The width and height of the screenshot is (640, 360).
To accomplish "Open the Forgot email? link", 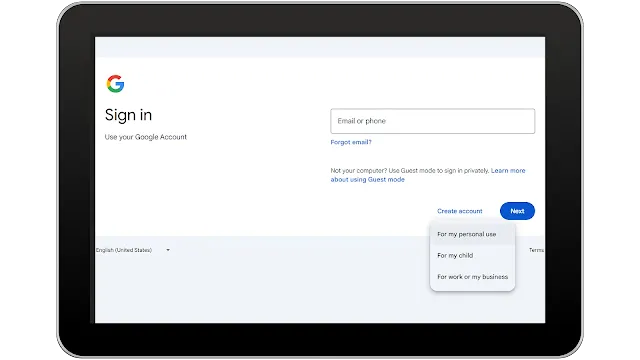I will [x=351, y=142].
